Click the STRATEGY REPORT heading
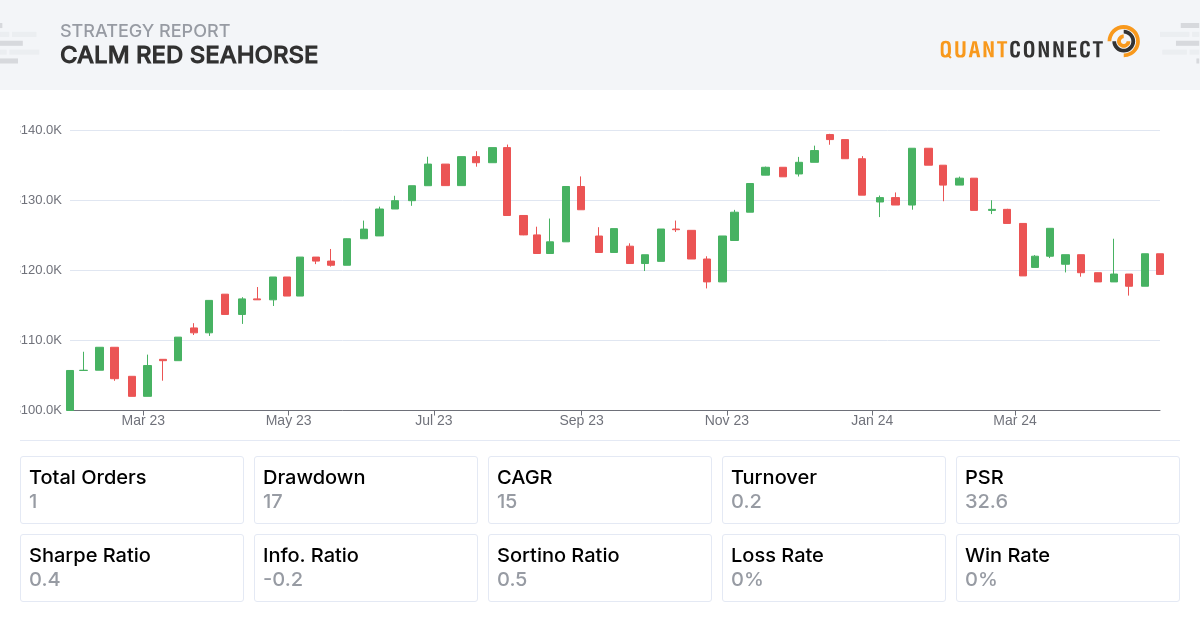This screenshot has height=632, width=1200. point(145,31)
